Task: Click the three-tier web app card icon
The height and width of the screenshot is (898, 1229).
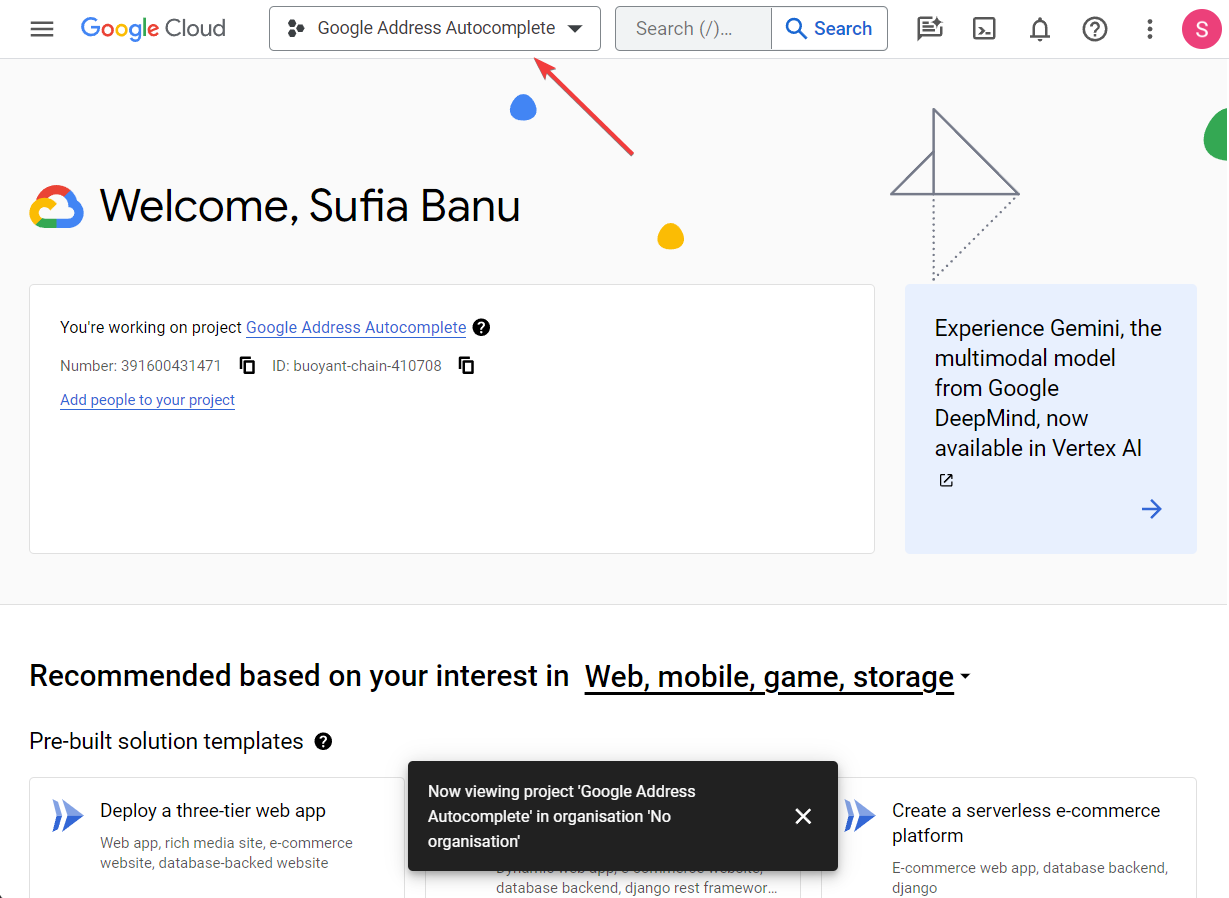Action: tap(68, 815)
